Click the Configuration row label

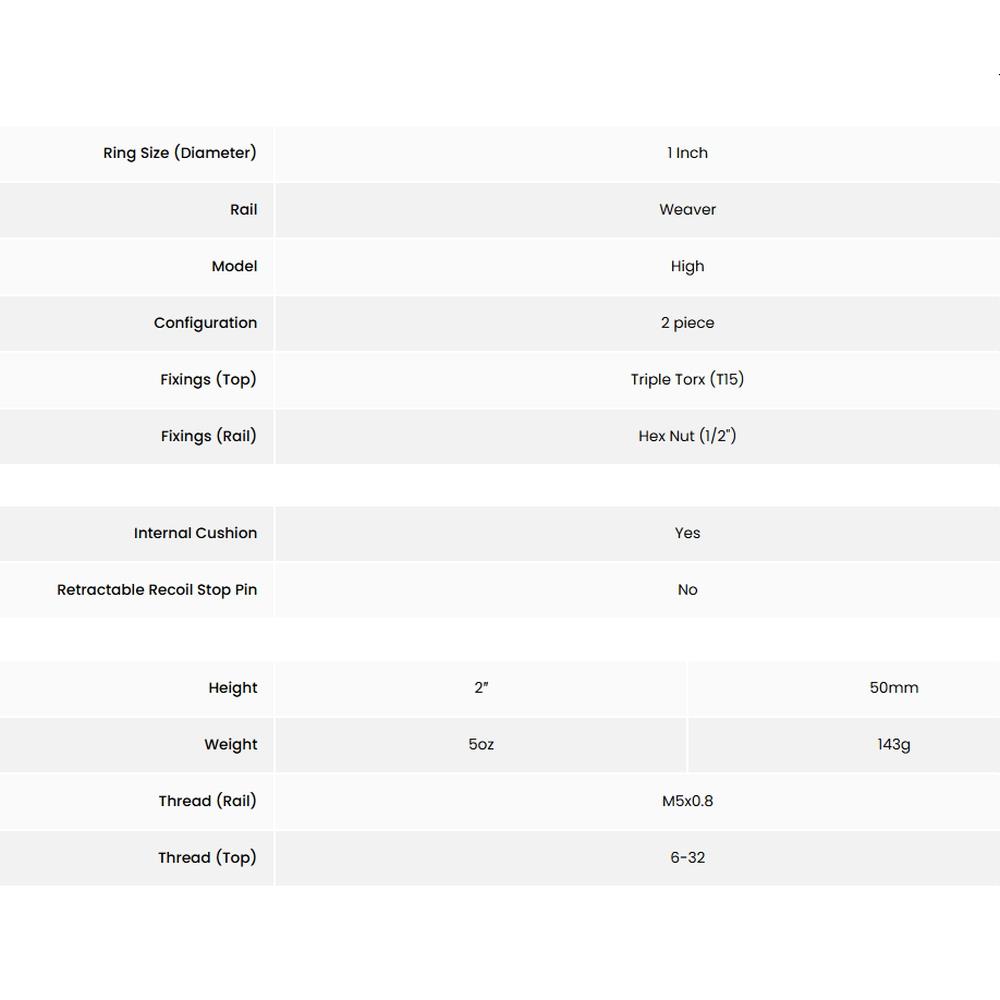click(205, 323)
